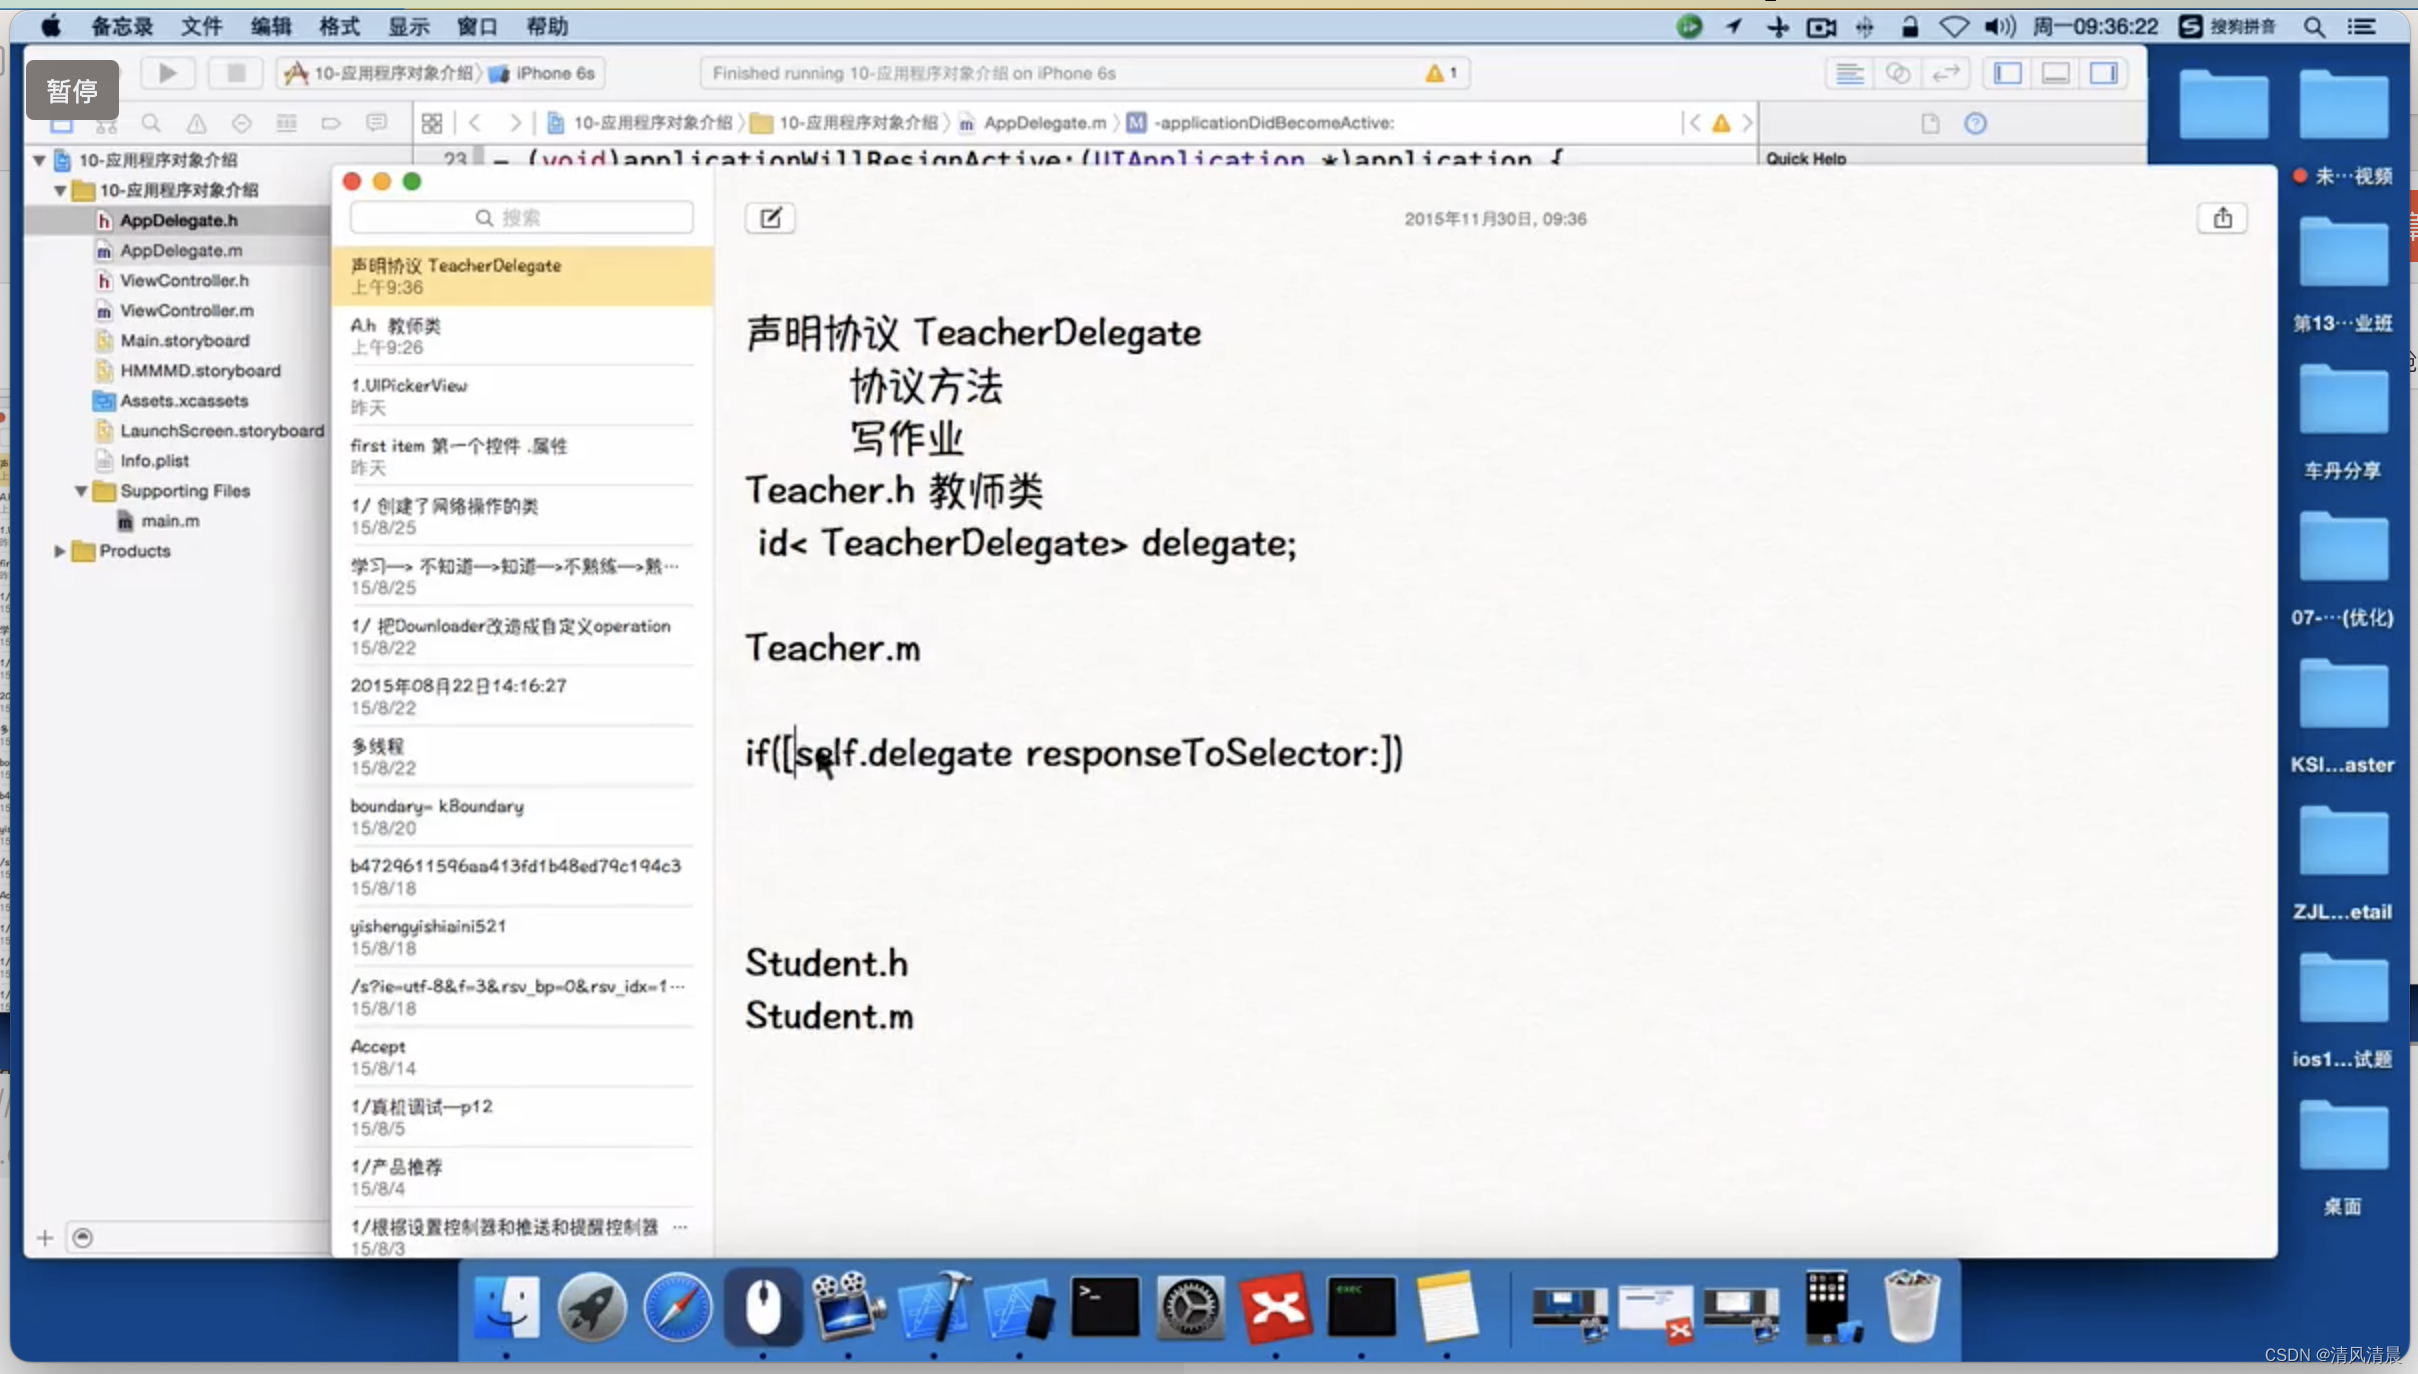
Task: Open the report navigator in Xcode
Action: pyautogui.click(x=376, y=123)
